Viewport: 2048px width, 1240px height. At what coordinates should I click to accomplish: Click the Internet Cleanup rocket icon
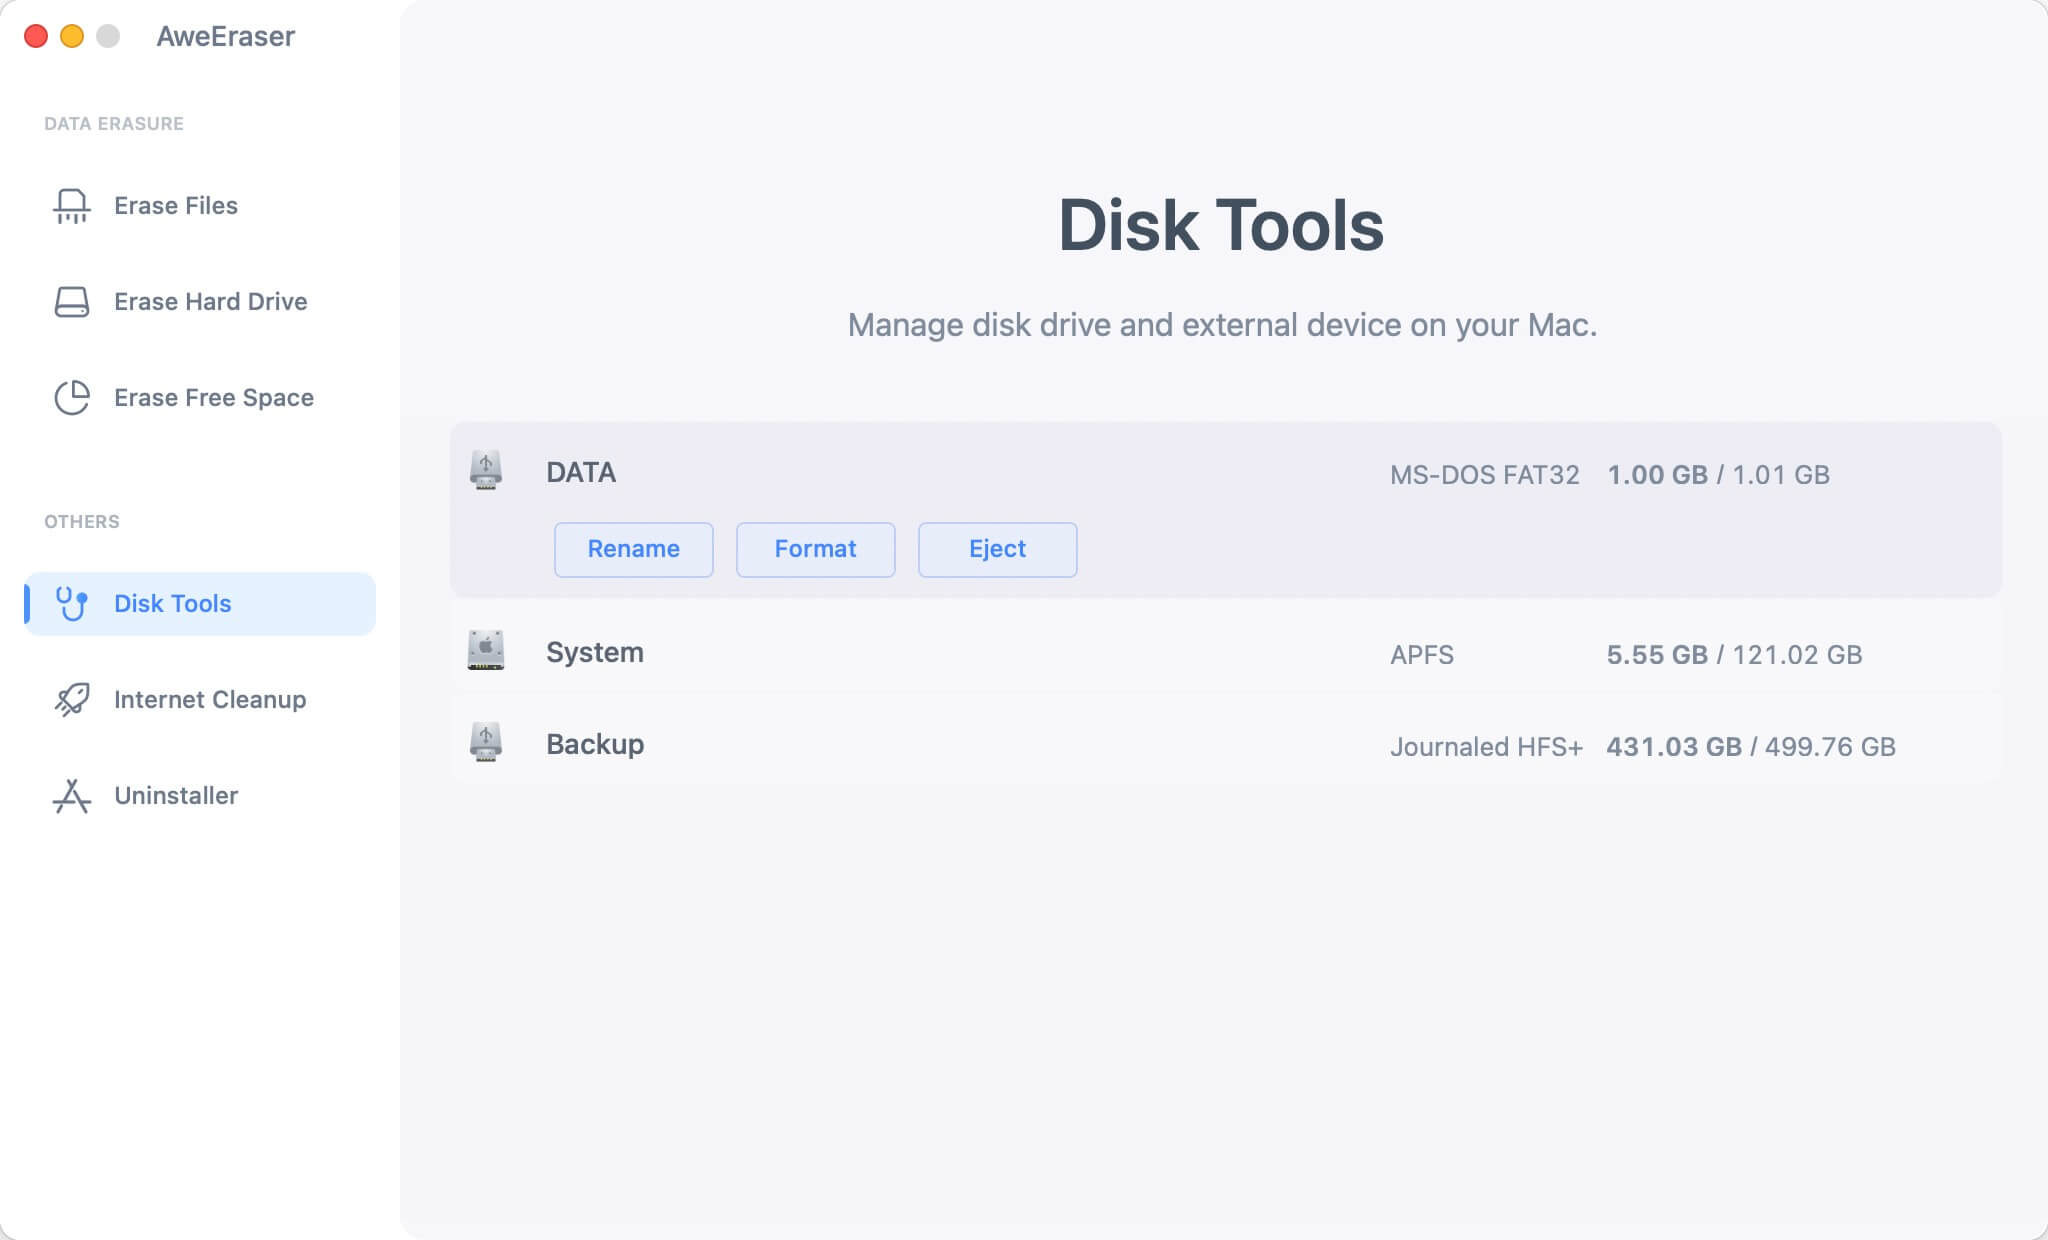click(71, 700)
